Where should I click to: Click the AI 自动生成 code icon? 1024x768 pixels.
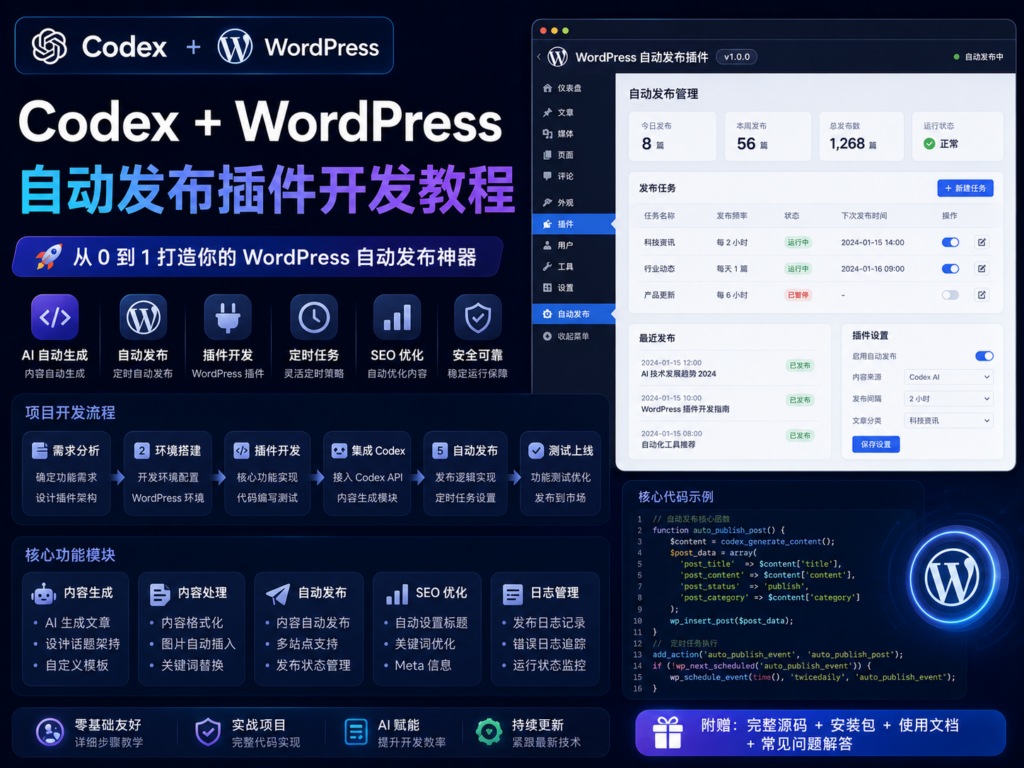point(55,317)
